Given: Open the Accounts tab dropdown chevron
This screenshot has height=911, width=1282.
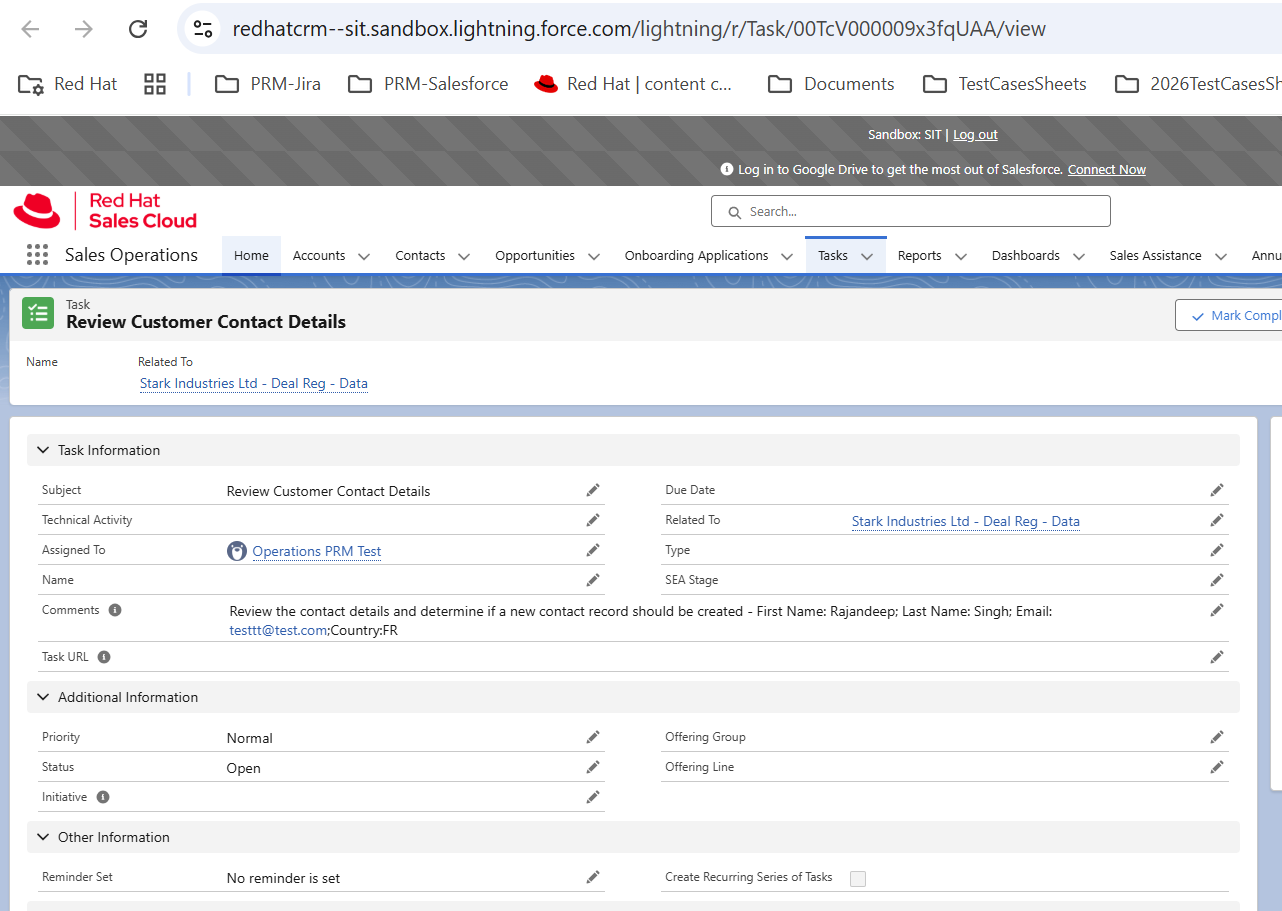Looking at the screenshot, I should (364, 256).
